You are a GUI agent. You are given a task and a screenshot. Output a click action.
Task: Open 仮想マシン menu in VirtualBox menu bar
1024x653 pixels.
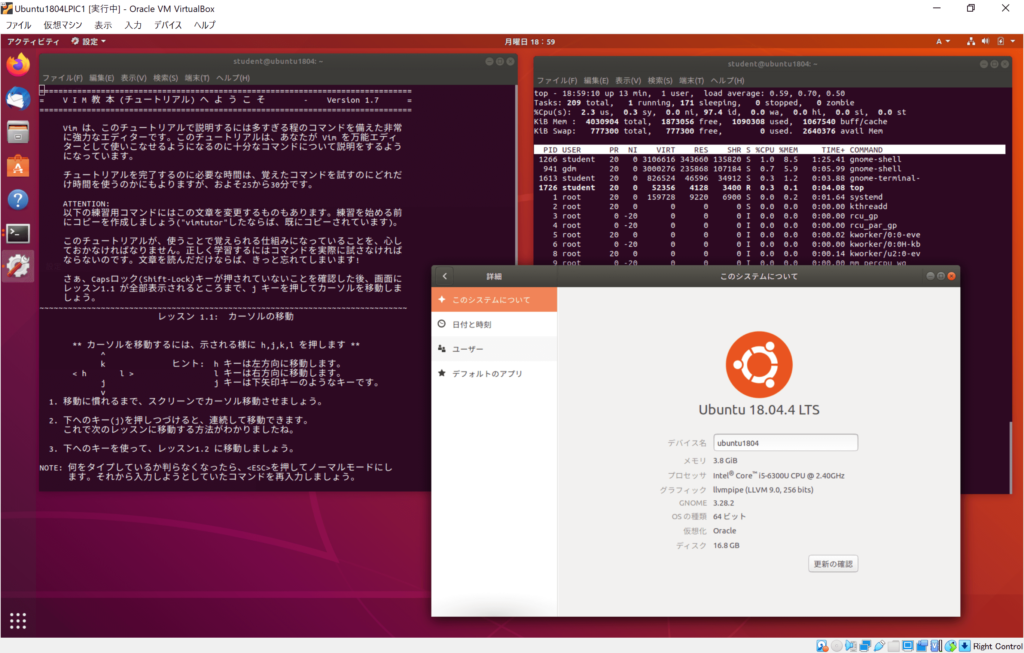tap(63, 25)
